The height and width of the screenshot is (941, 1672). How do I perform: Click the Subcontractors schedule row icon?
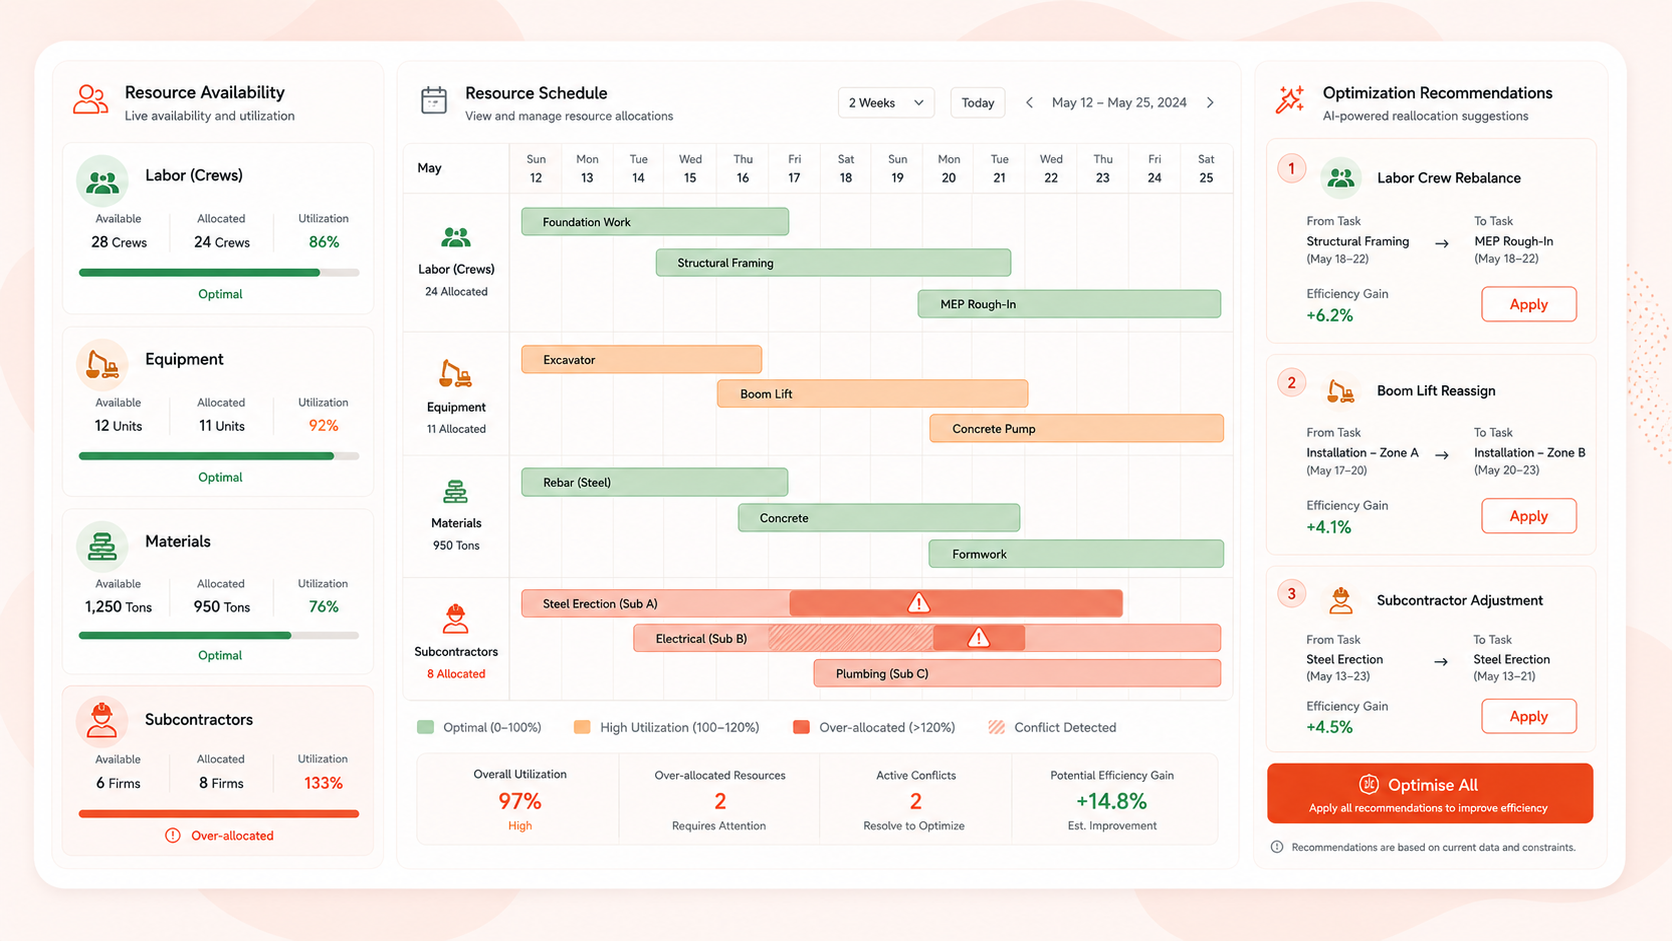point(456,618)
